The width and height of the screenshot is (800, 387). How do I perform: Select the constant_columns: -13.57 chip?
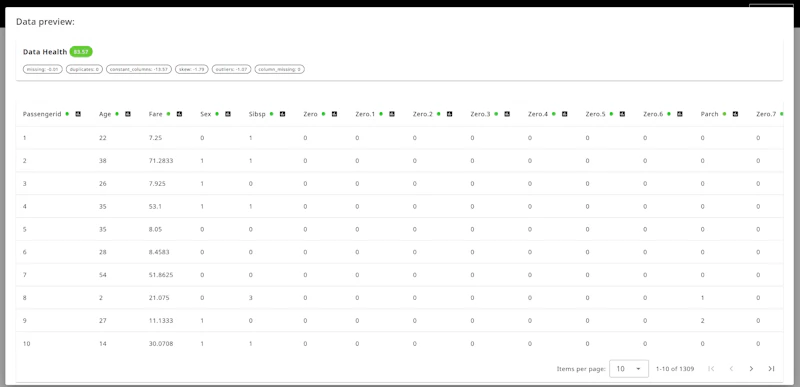click(139, 69)
